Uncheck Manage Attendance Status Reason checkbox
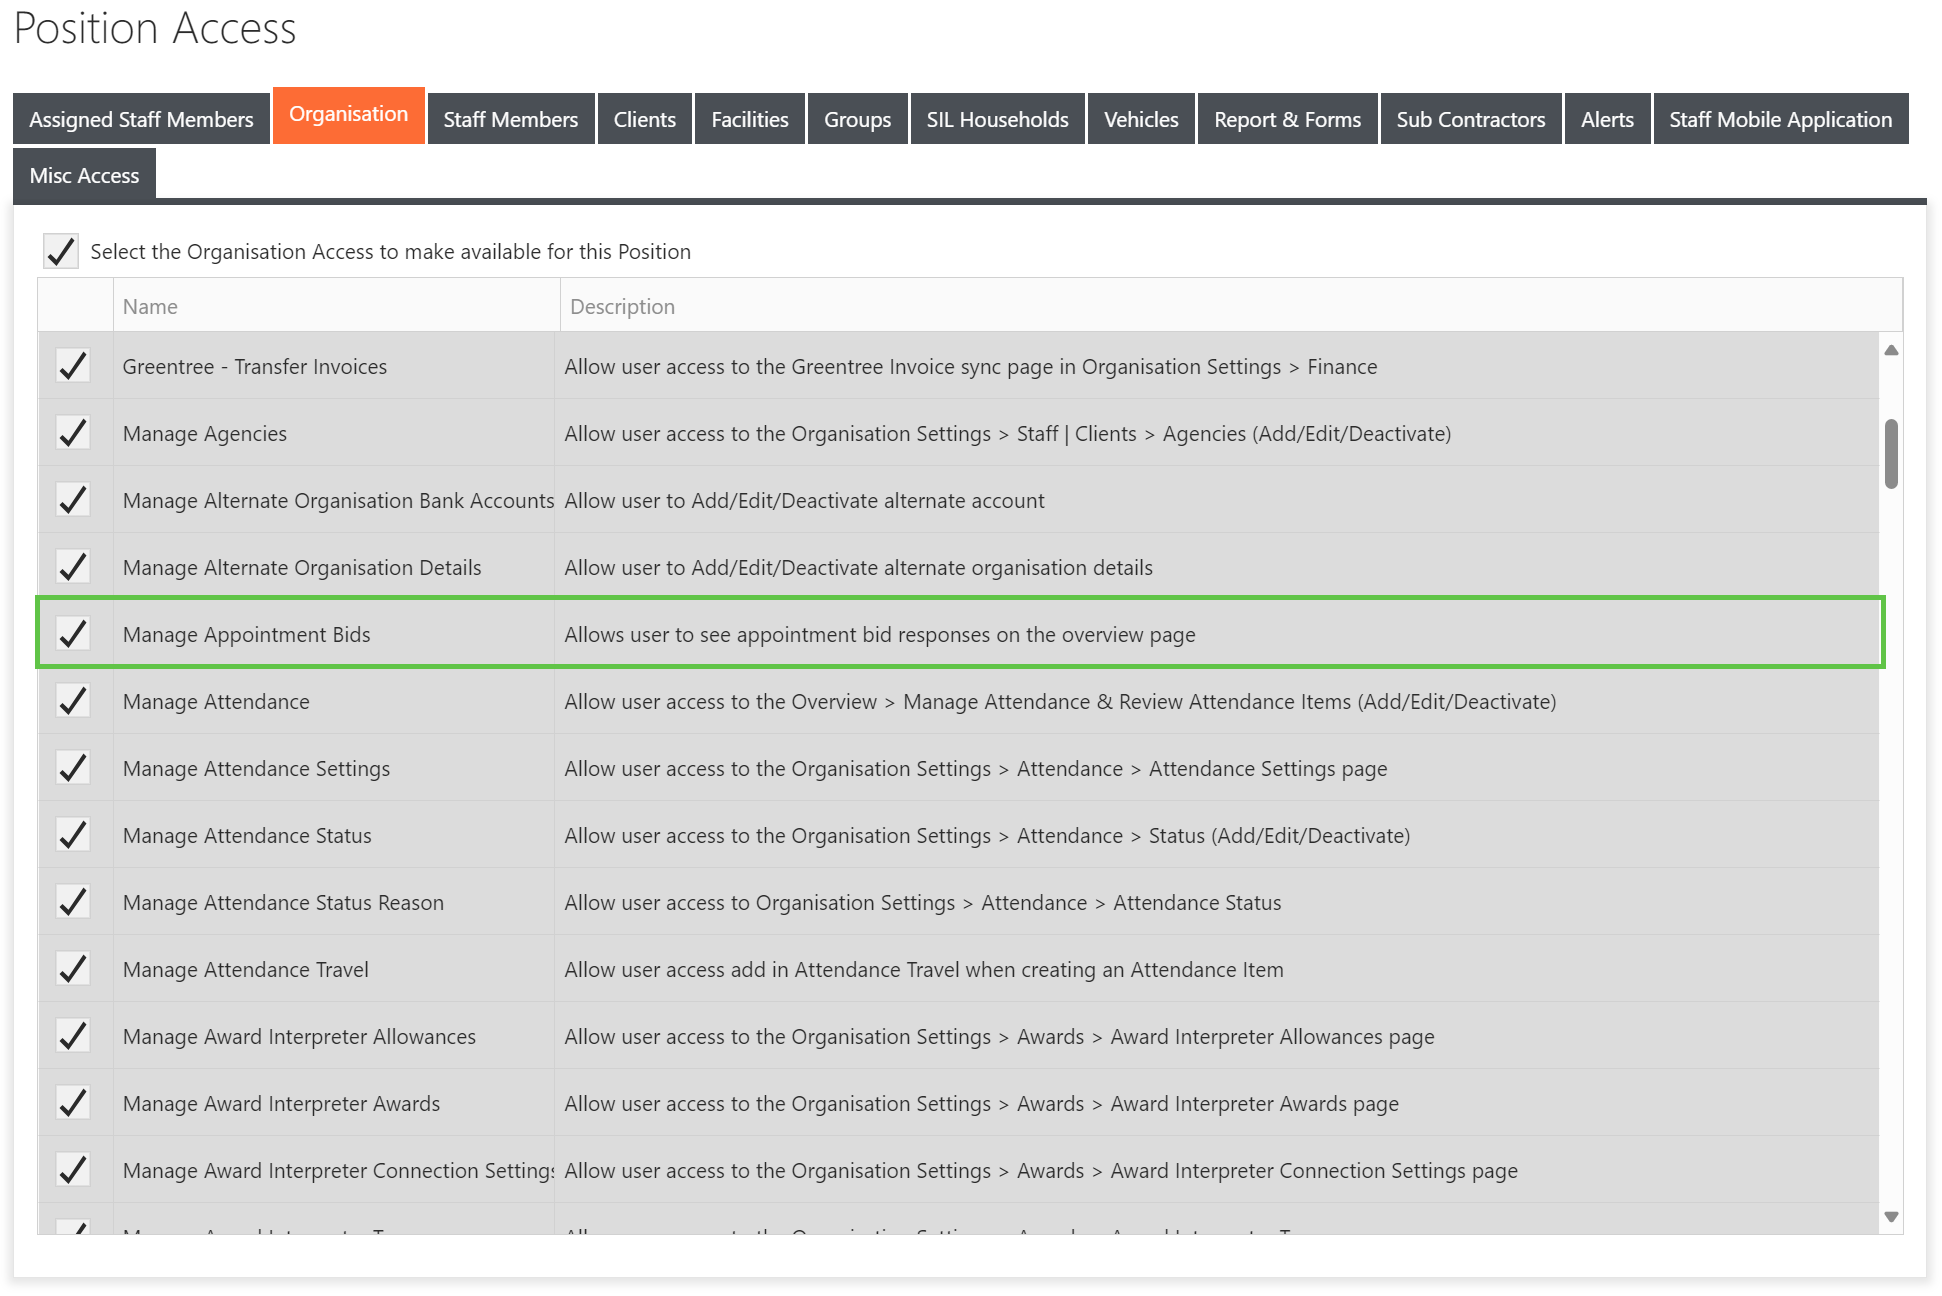Image resolution: width=1942 pixels, height=1296 pixels. 73,902
